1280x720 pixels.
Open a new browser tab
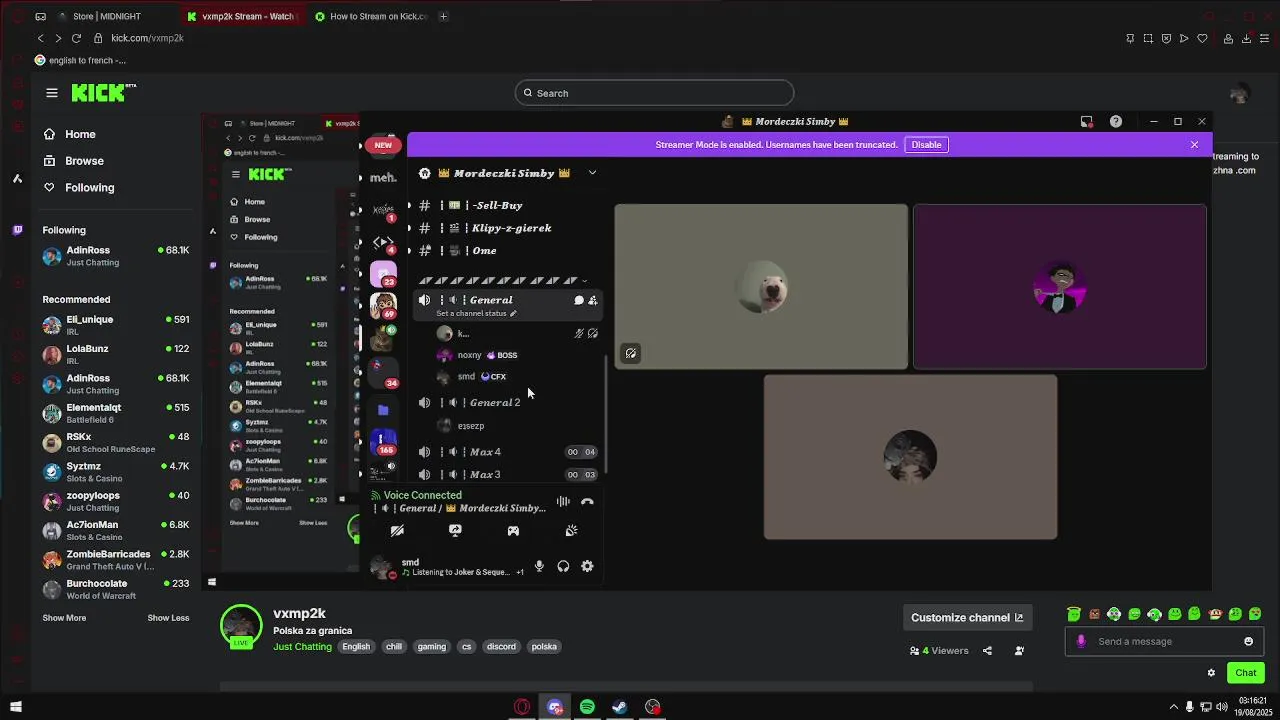pyautogui.click(x=443, y=16)
